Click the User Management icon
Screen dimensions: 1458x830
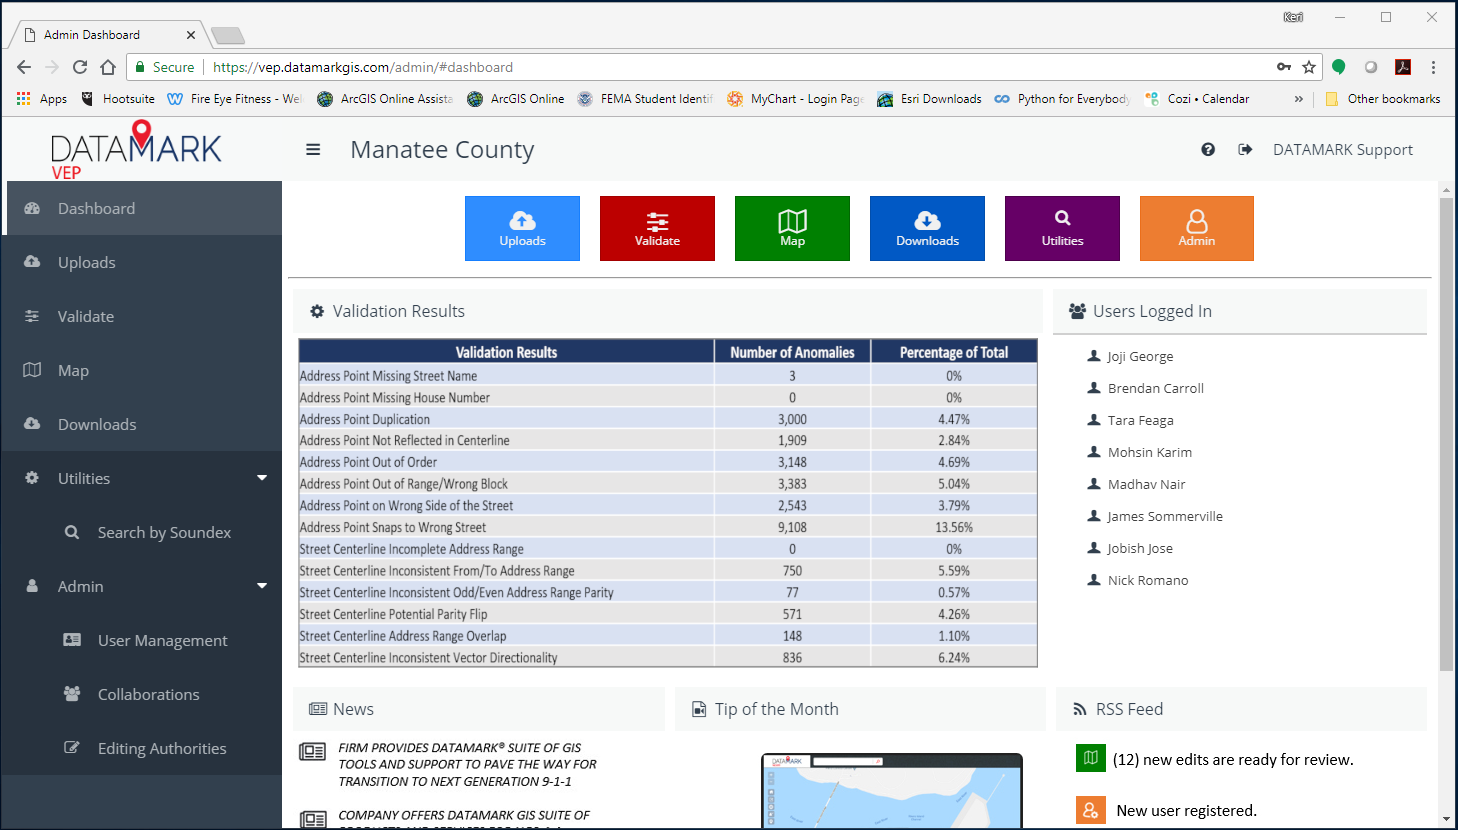[x=71, y=640]
